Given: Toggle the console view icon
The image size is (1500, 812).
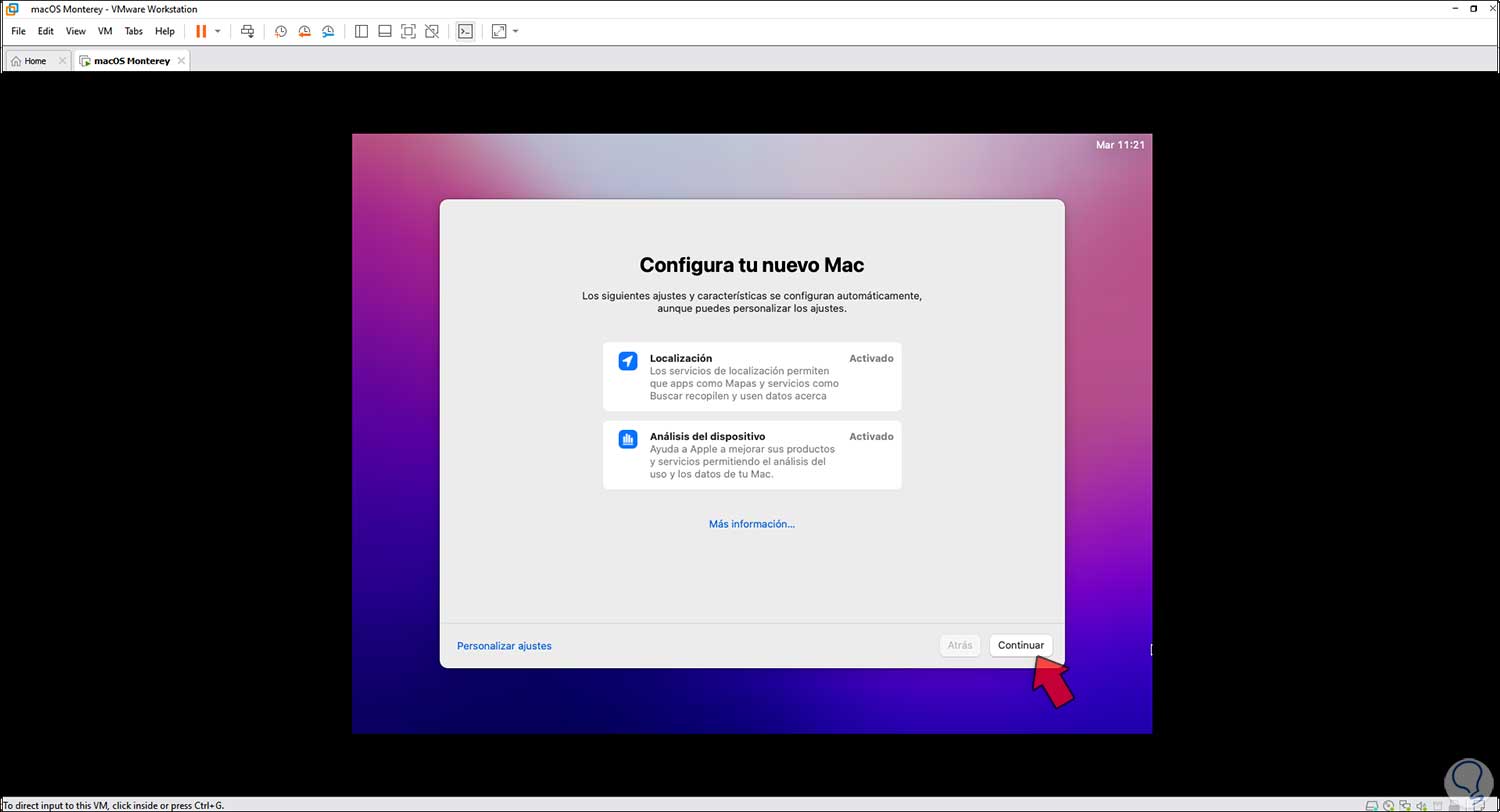Looking at the screenshot, I should tap(465, 31).
